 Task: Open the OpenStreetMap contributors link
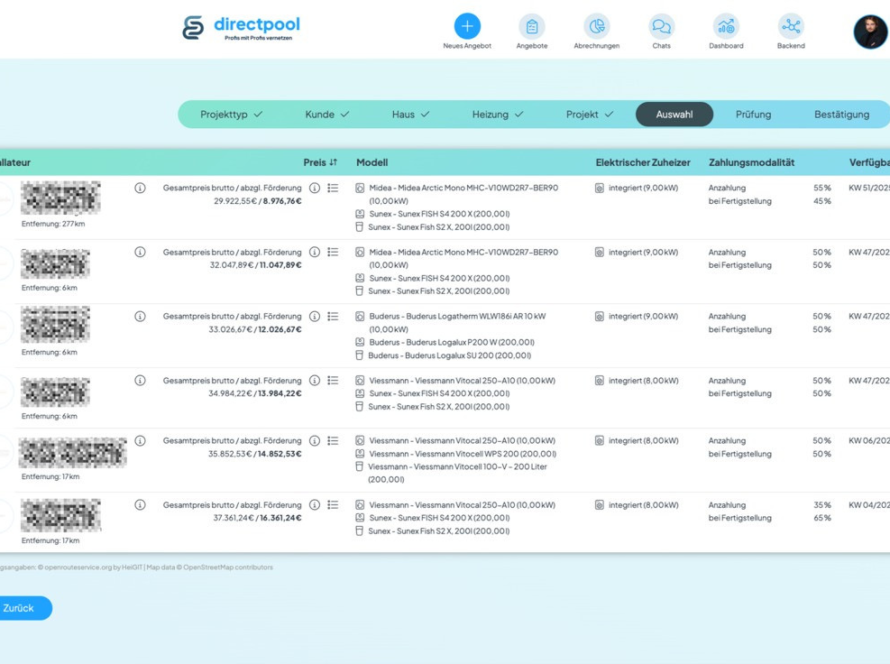pyautogui.click(x=227, y=568)
